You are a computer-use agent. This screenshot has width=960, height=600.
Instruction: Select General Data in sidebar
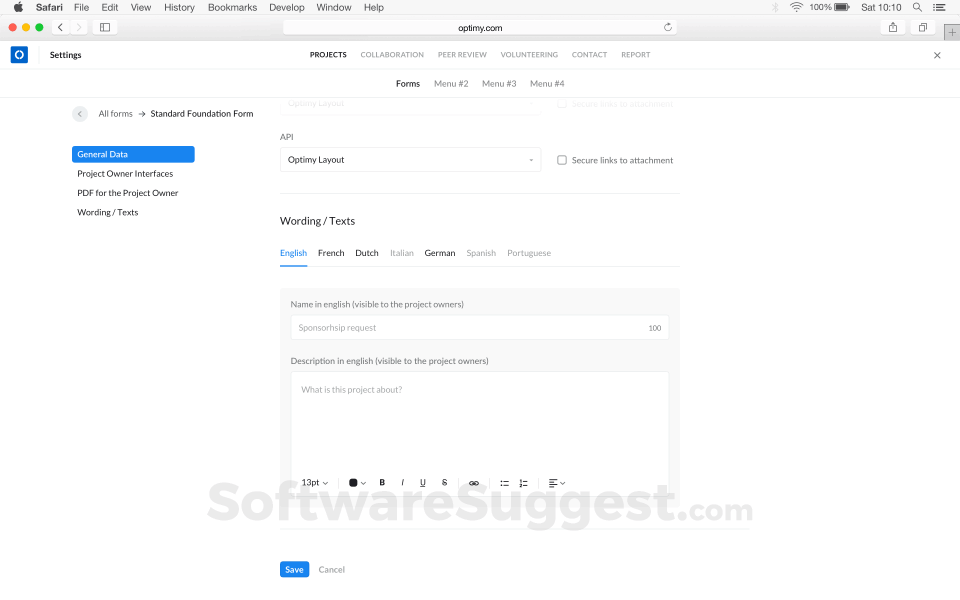[x=133, y=154]
